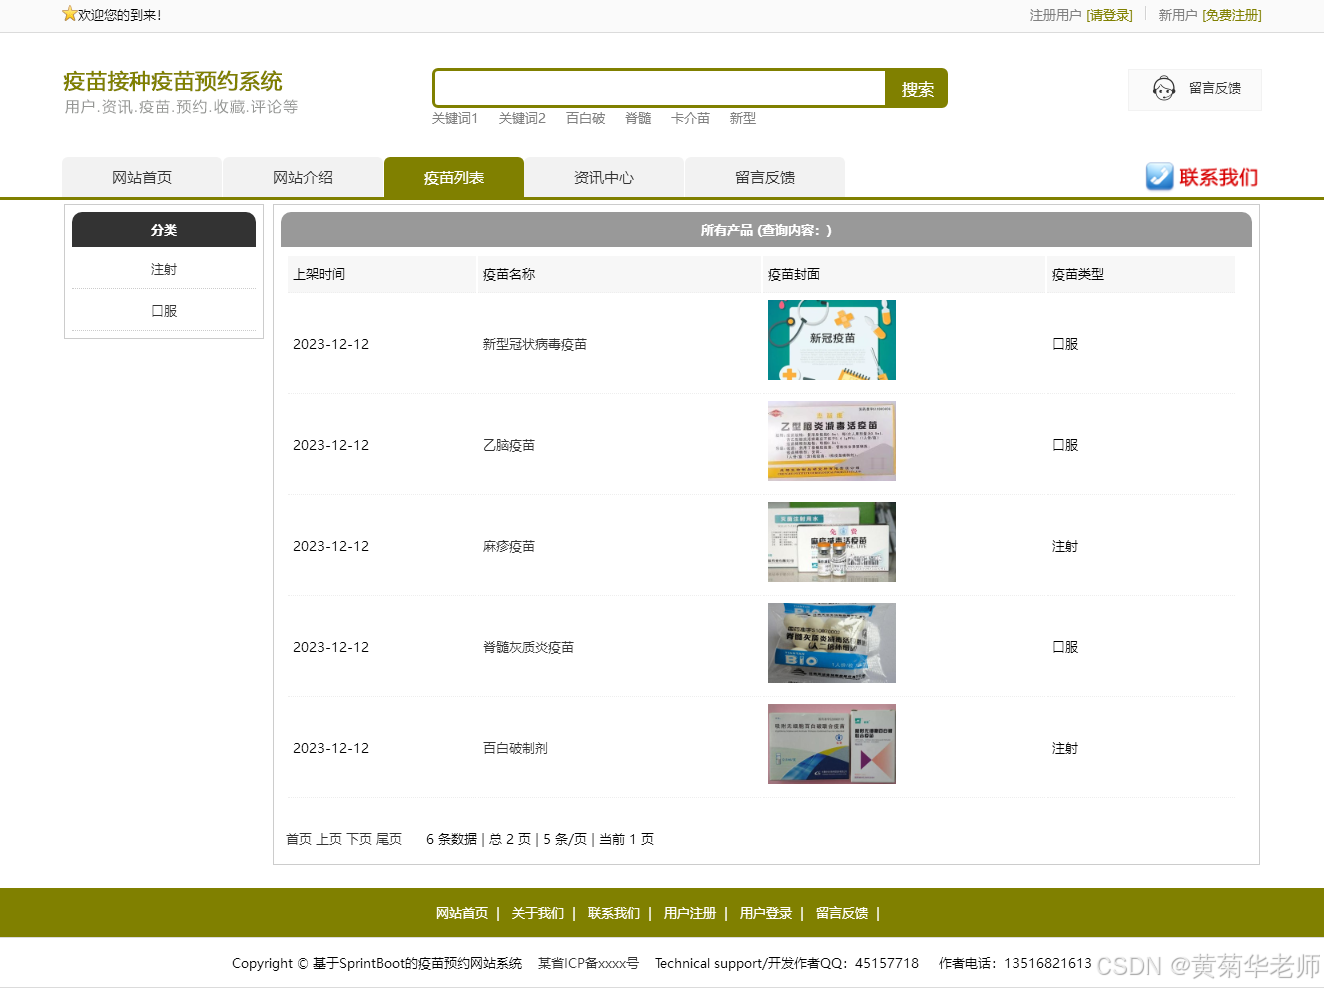The width and height of the screenshot is (1324, 988).
Task: Click the face icon inside the 留言反馈 button
Action: pyautogui.click(x=1163, y=89)
